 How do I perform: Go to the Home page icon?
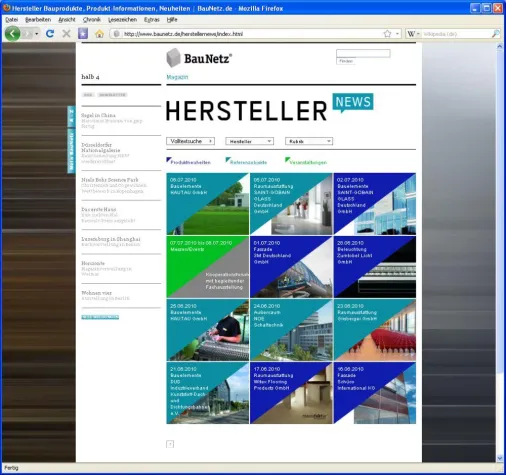point(99,34)
